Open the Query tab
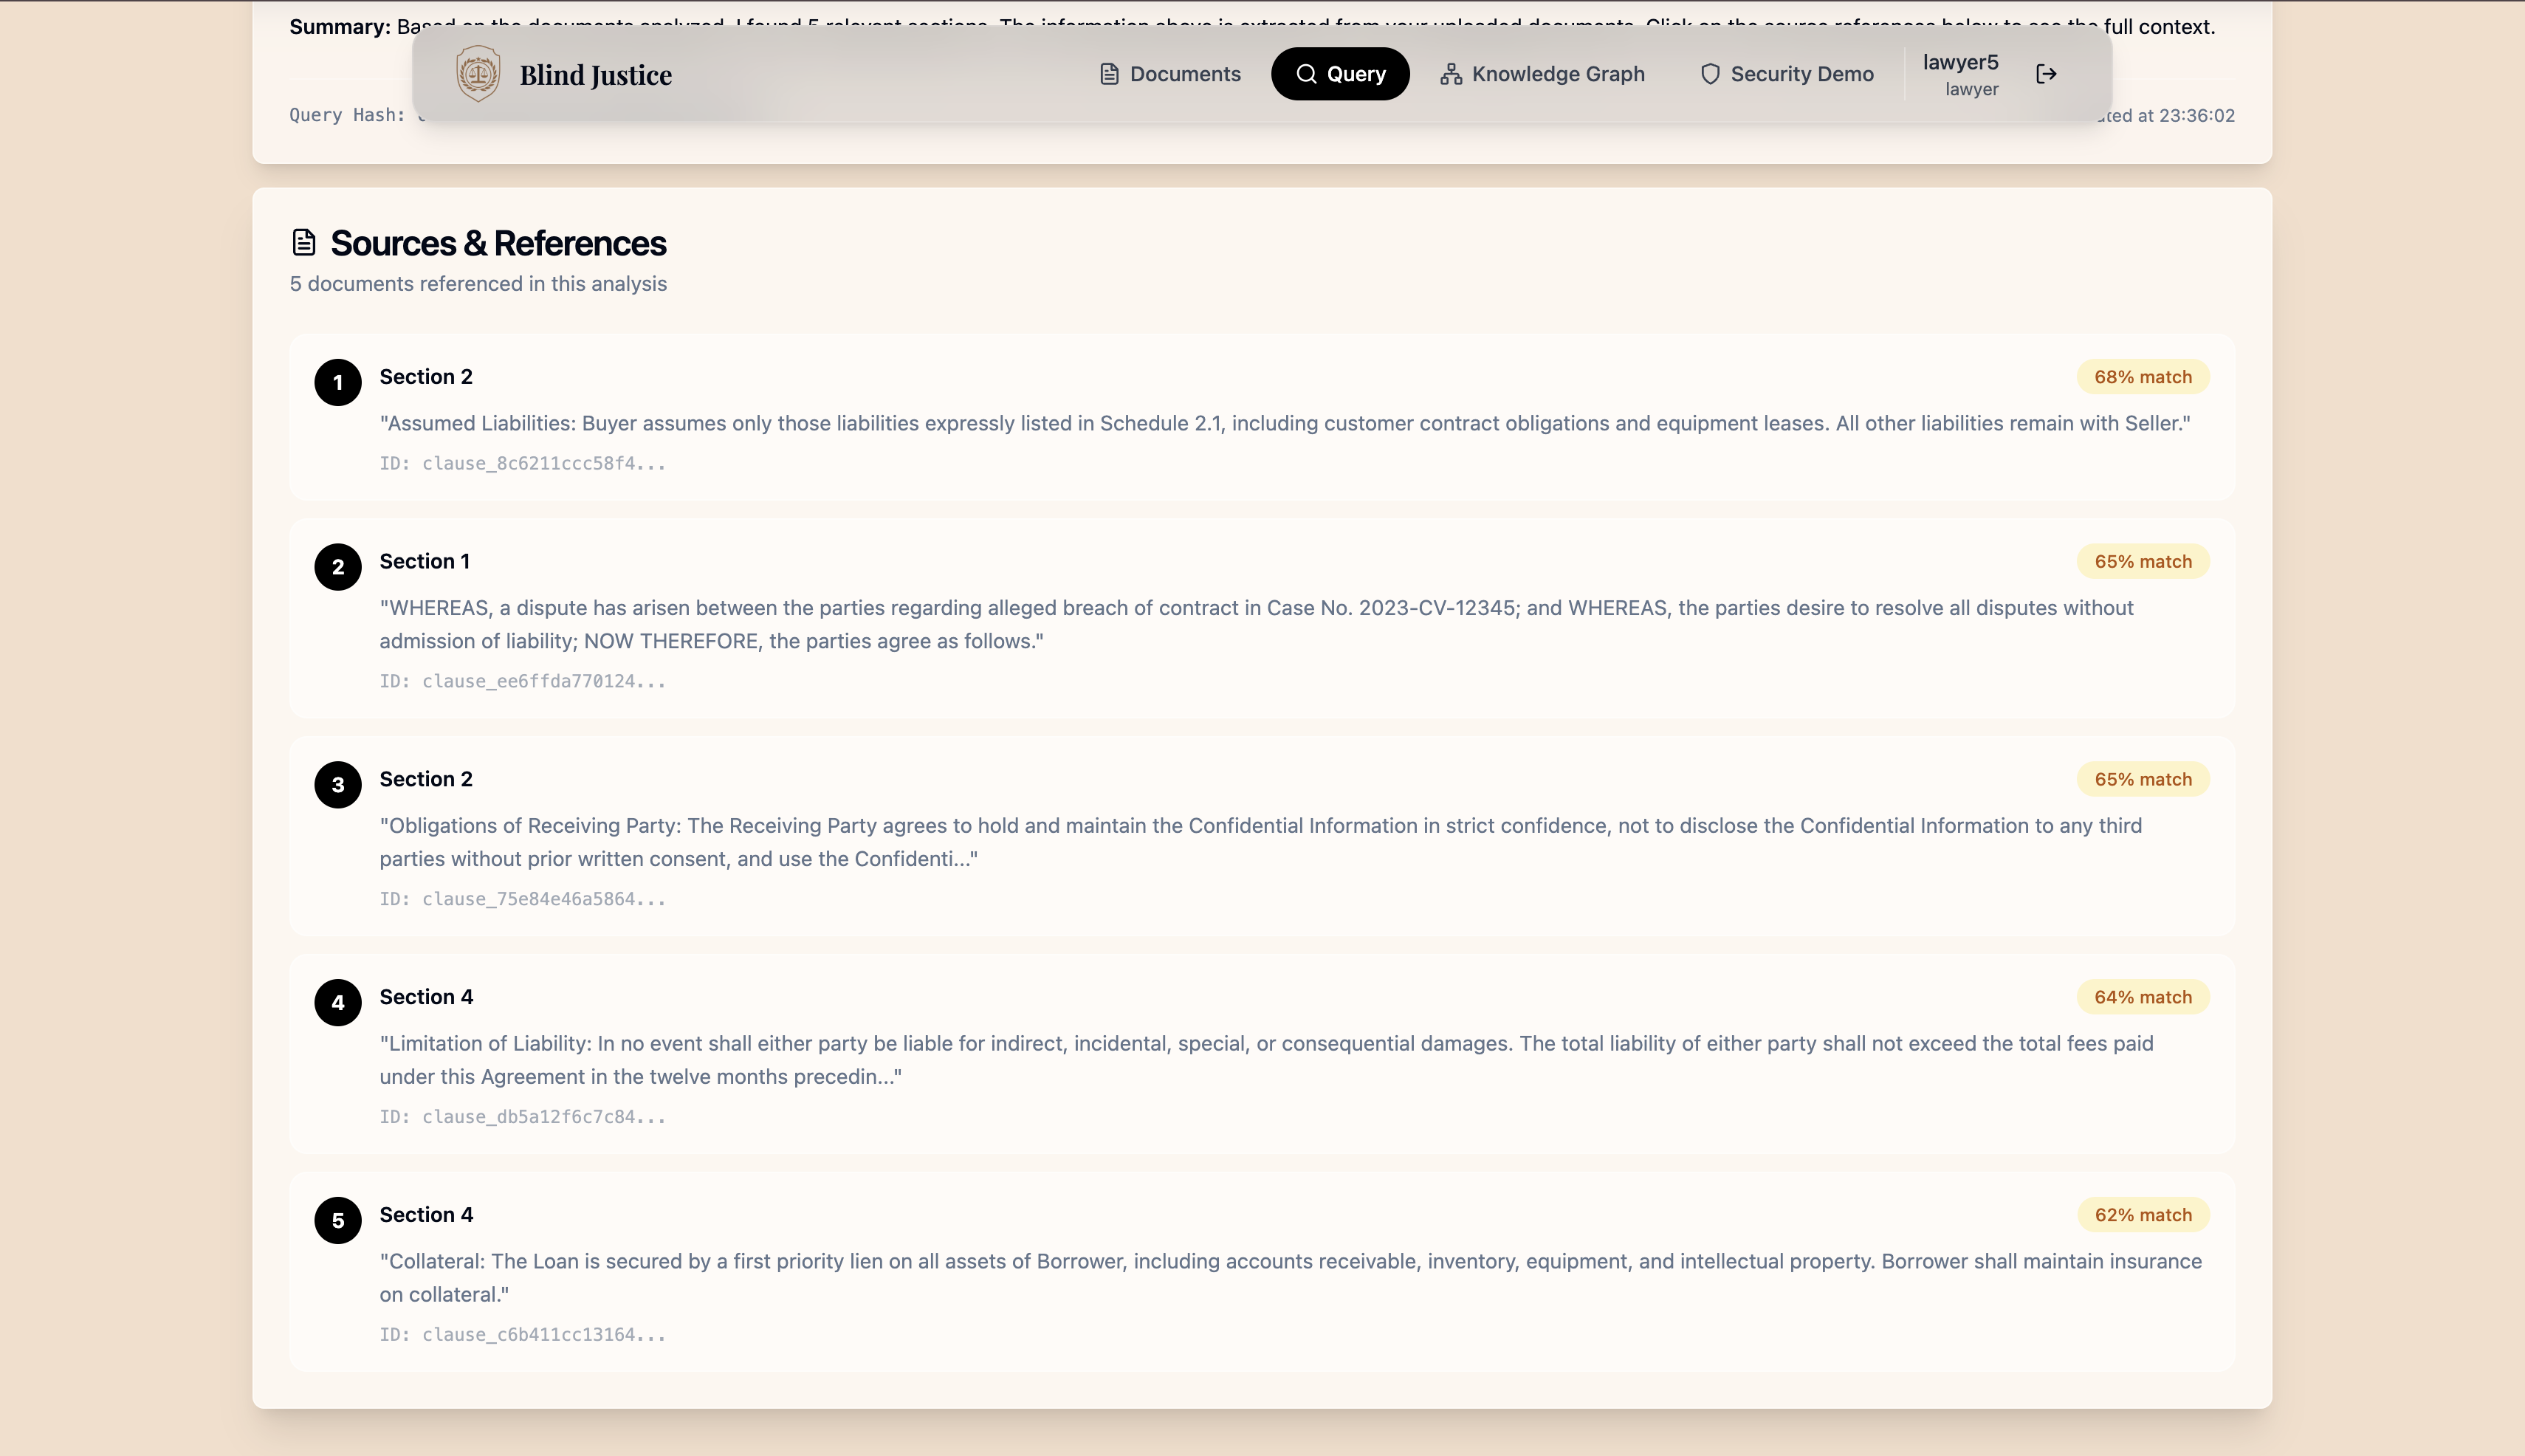The width and height of the screenshot is (2525, 1456). (1340, 74)
